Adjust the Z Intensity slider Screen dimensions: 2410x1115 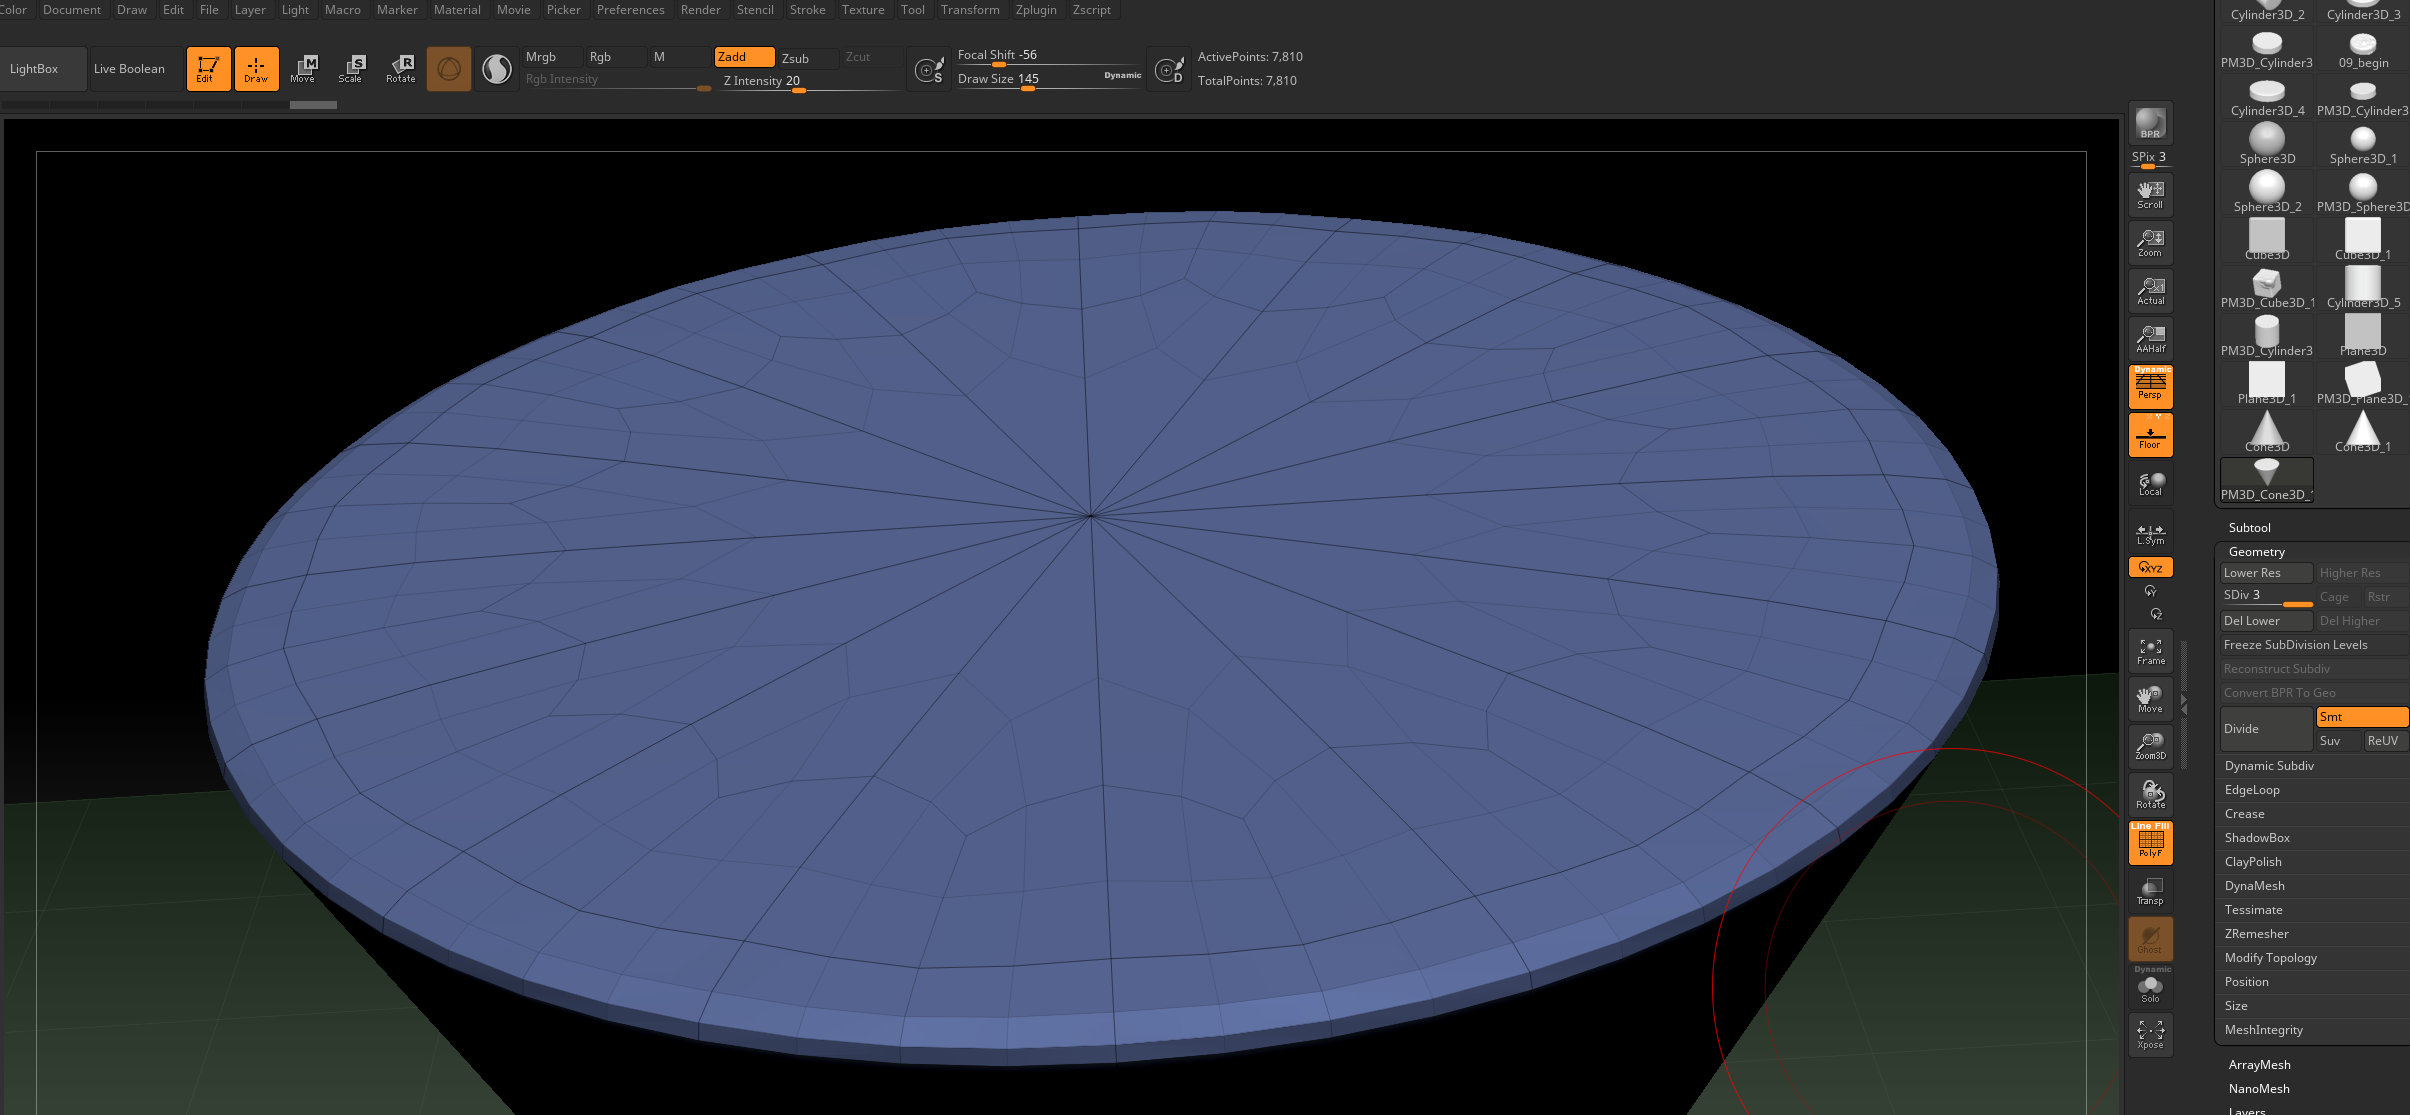coord(811,81)
